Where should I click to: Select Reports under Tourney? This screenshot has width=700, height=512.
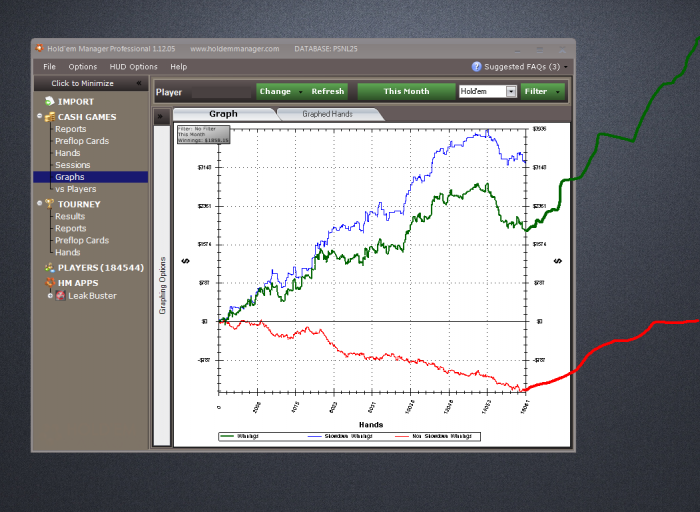[71, 229]
